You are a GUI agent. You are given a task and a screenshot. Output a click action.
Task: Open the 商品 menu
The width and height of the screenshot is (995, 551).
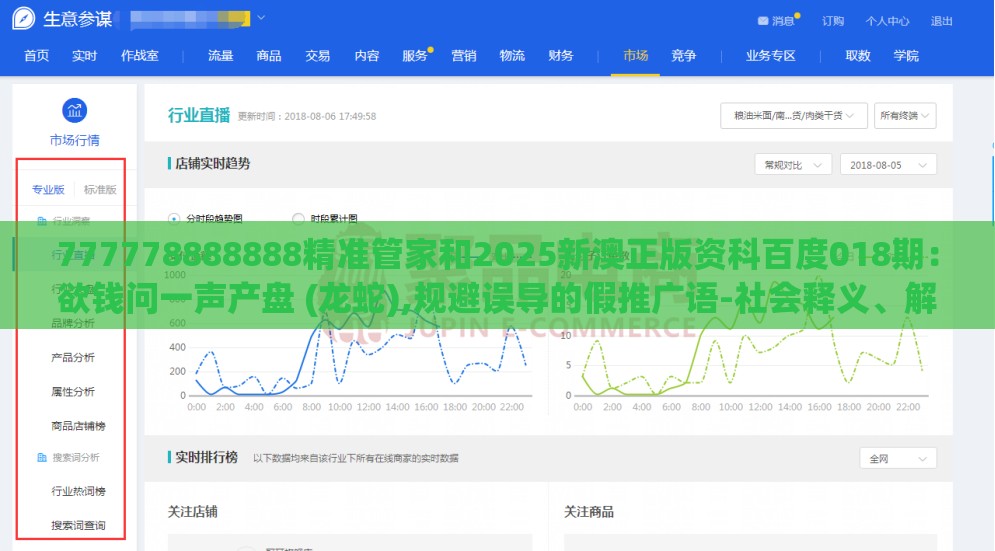pos(269,56)
